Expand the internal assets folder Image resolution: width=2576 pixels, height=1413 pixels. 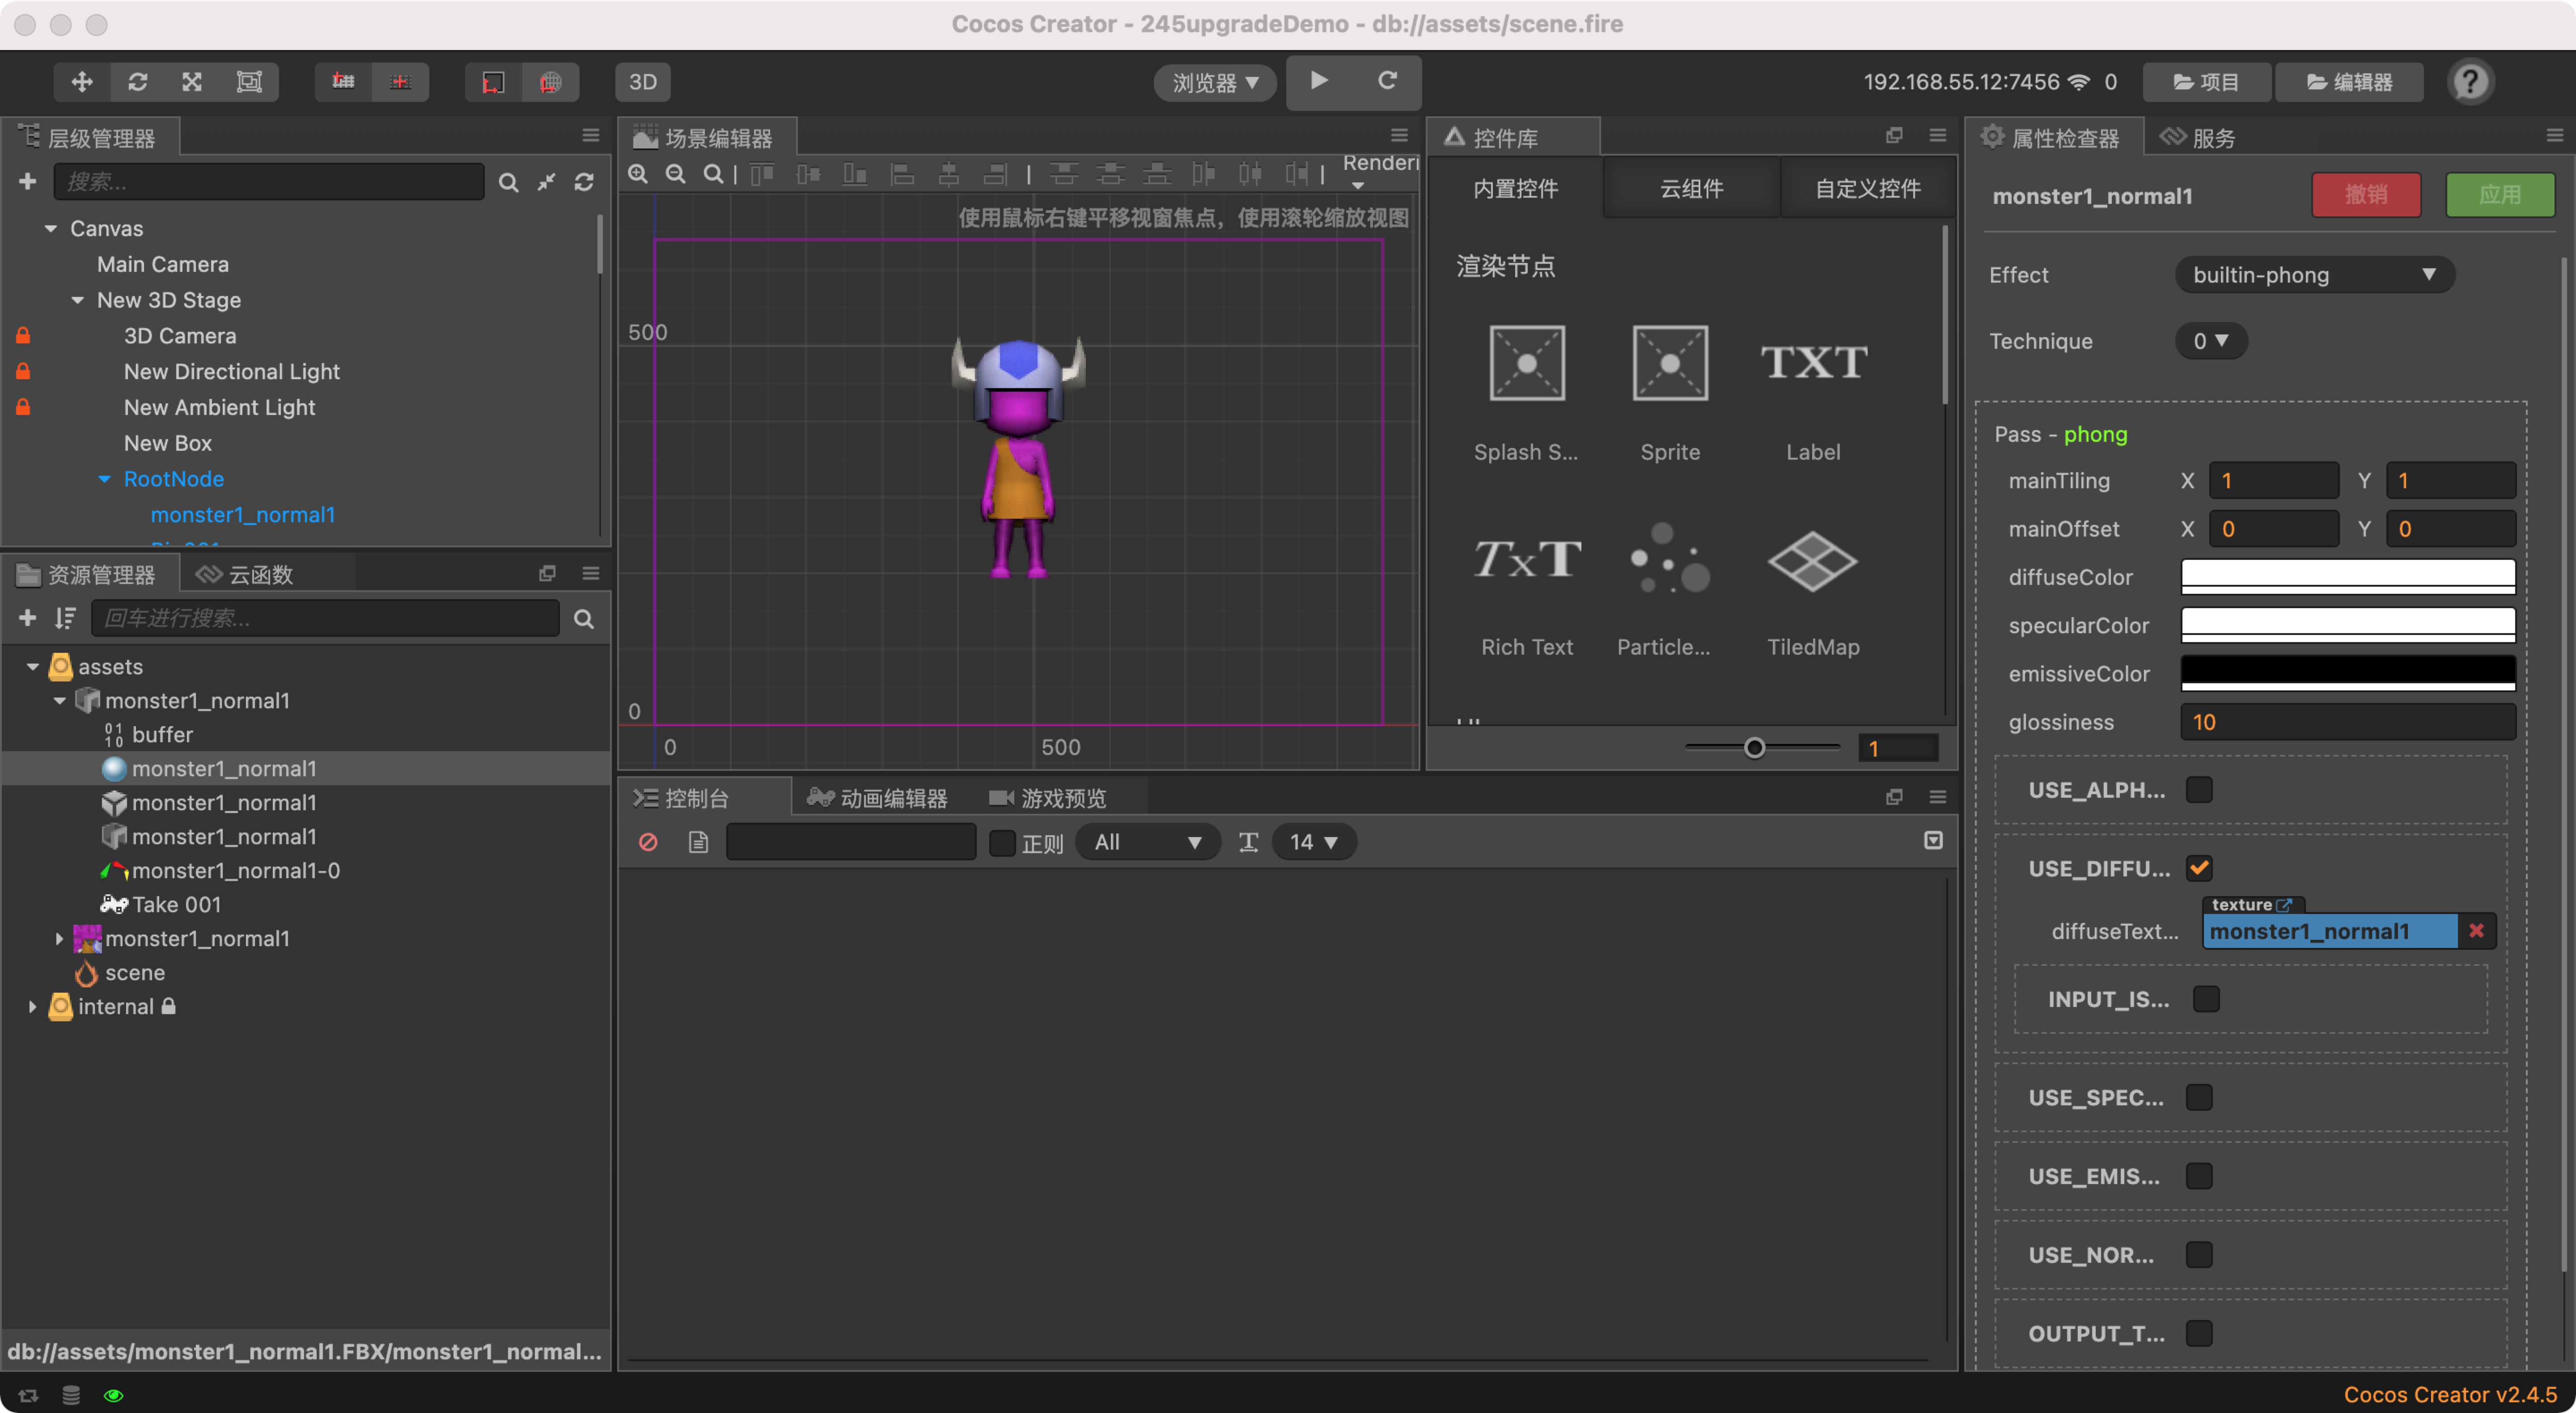[33, 1007]
